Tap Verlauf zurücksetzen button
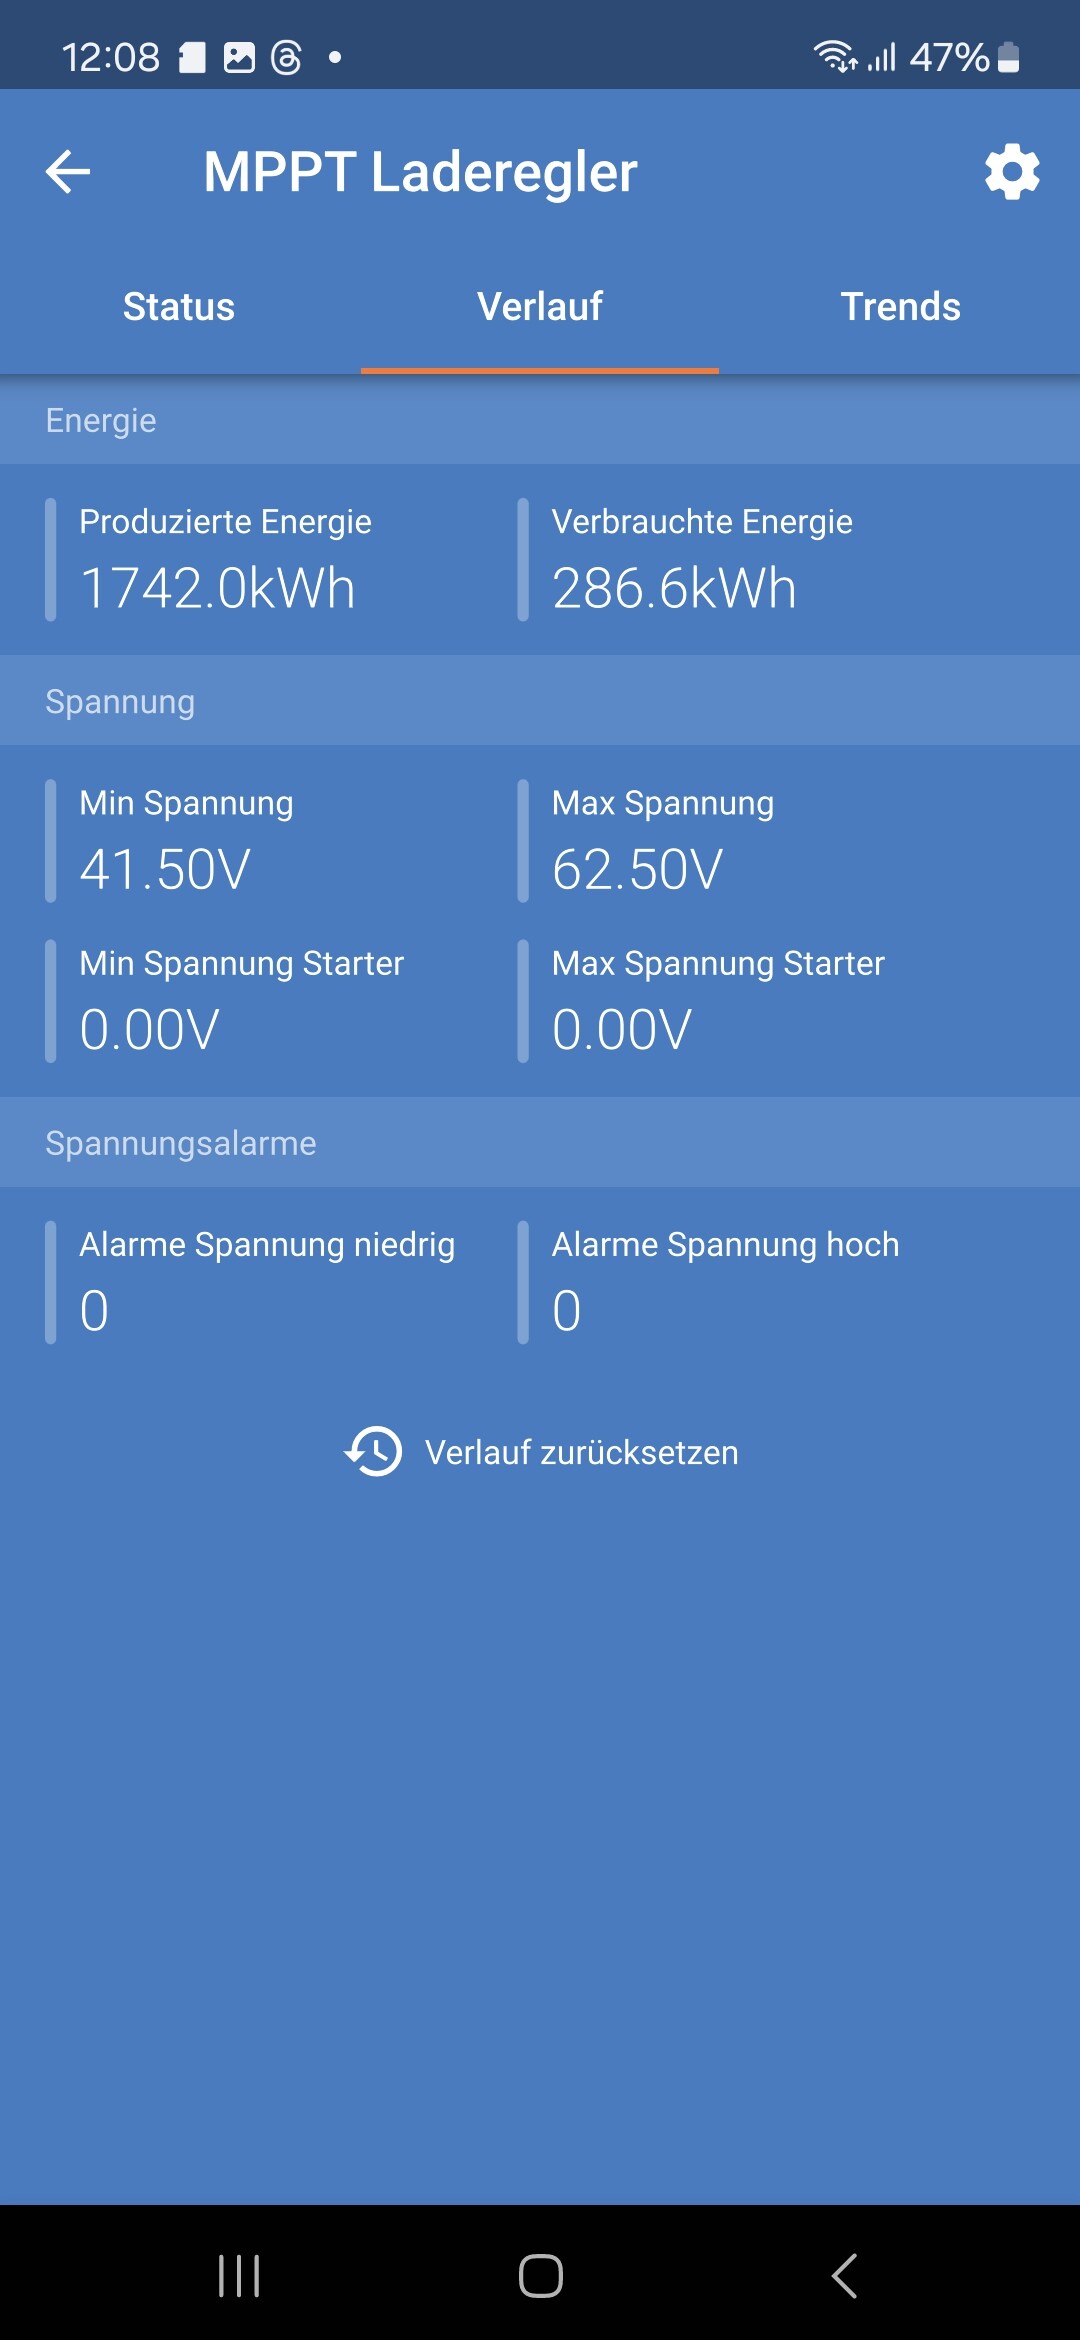This screenshot has height=2340, width=1080. pos(540,1452)
